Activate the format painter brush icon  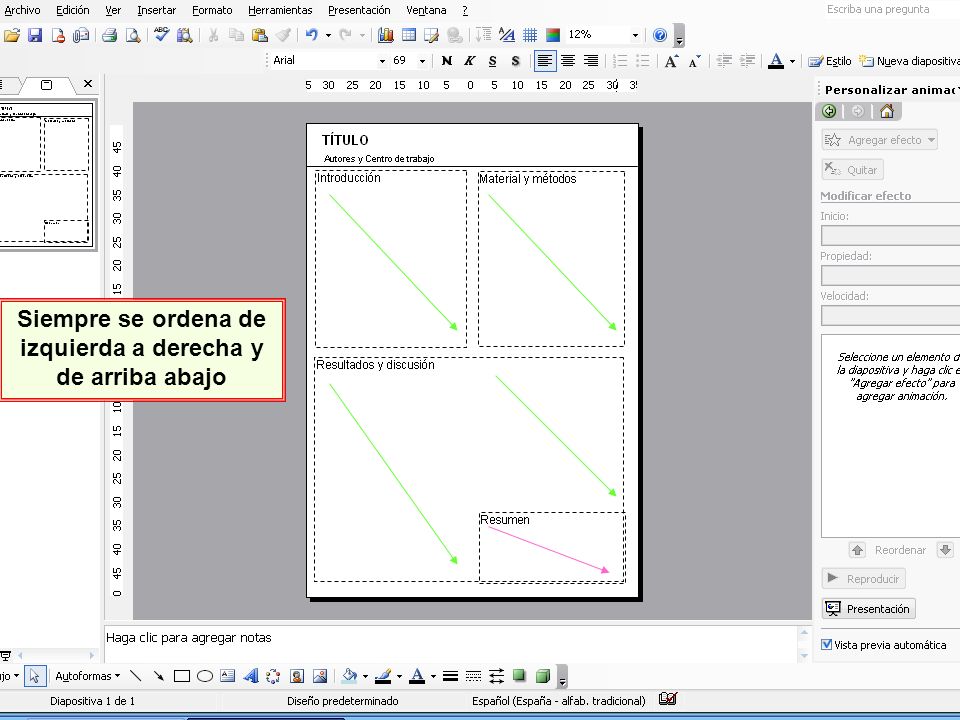(x=283, y=35)
